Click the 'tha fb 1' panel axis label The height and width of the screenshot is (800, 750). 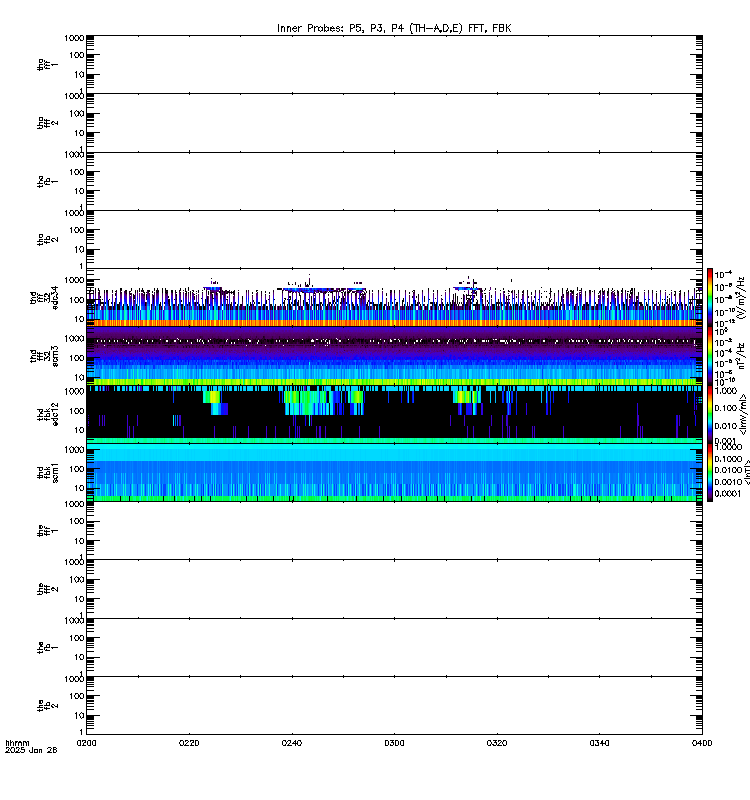[x=47, y=182]
